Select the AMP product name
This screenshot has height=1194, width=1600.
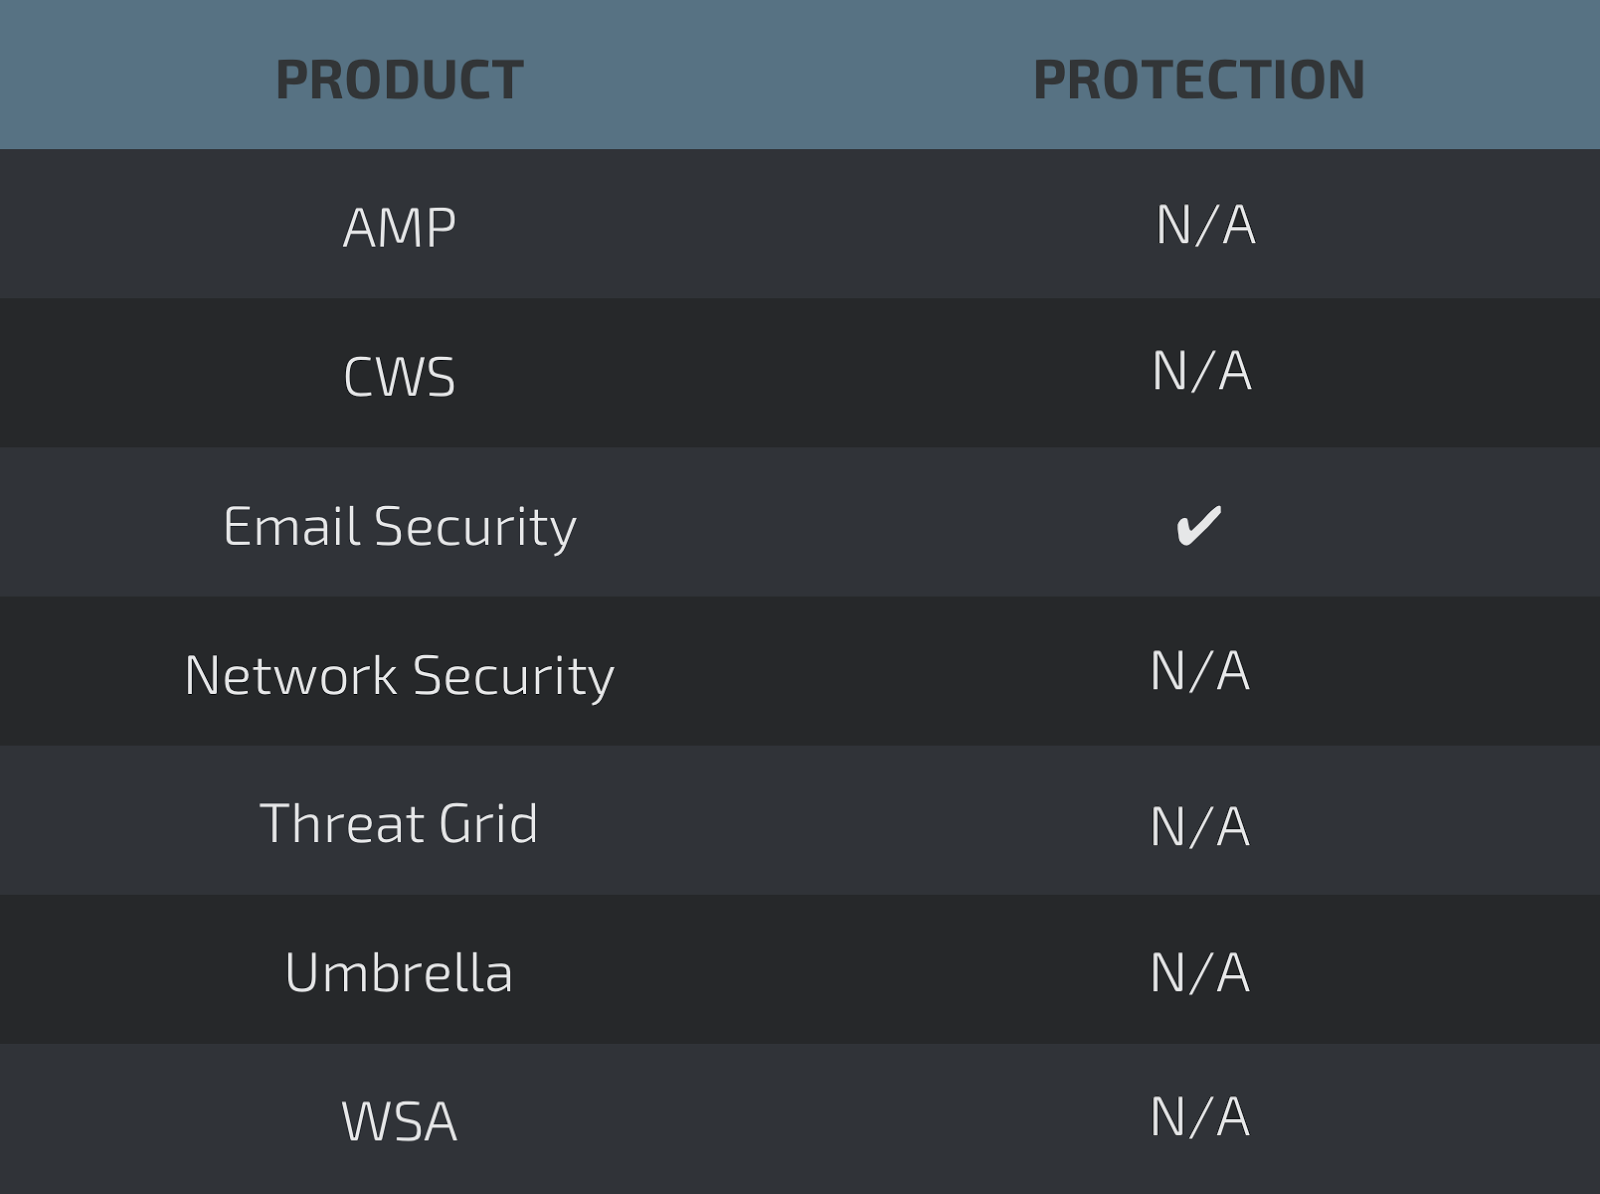(399, 227)
